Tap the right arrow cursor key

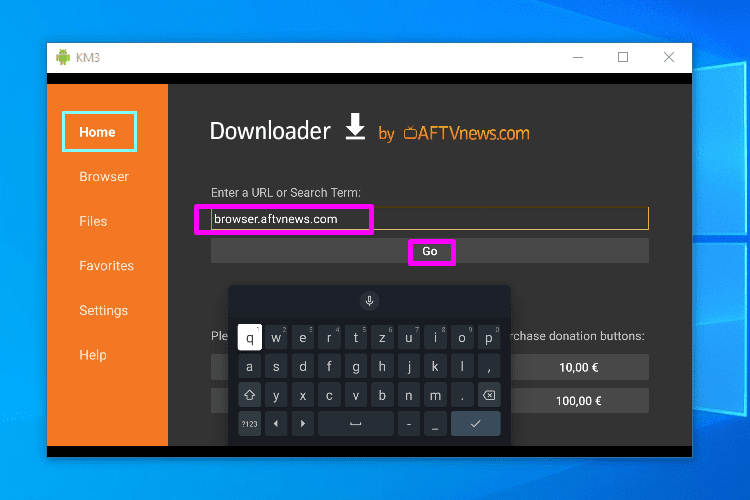(303, 424)
